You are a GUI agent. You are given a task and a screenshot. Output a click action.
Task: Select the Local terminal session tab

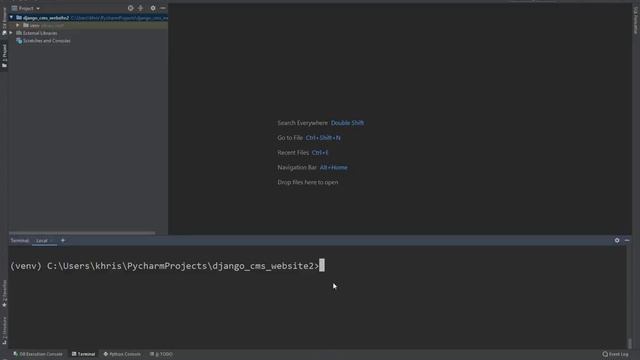tap(42, 241)
